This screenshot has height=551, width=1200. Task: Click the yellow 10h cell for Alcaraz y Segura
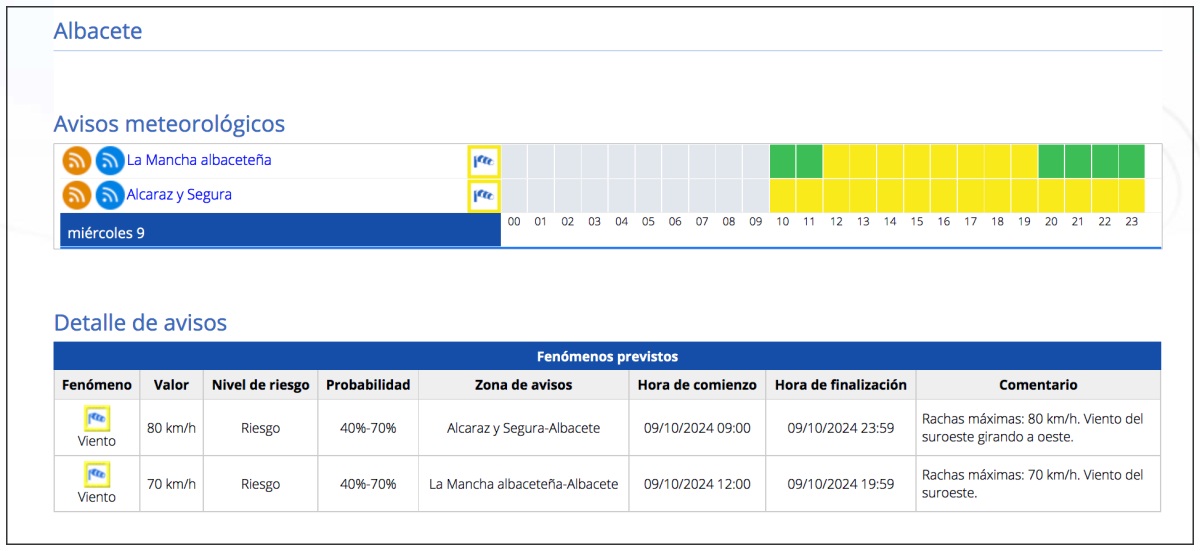(x=782, y=195)
